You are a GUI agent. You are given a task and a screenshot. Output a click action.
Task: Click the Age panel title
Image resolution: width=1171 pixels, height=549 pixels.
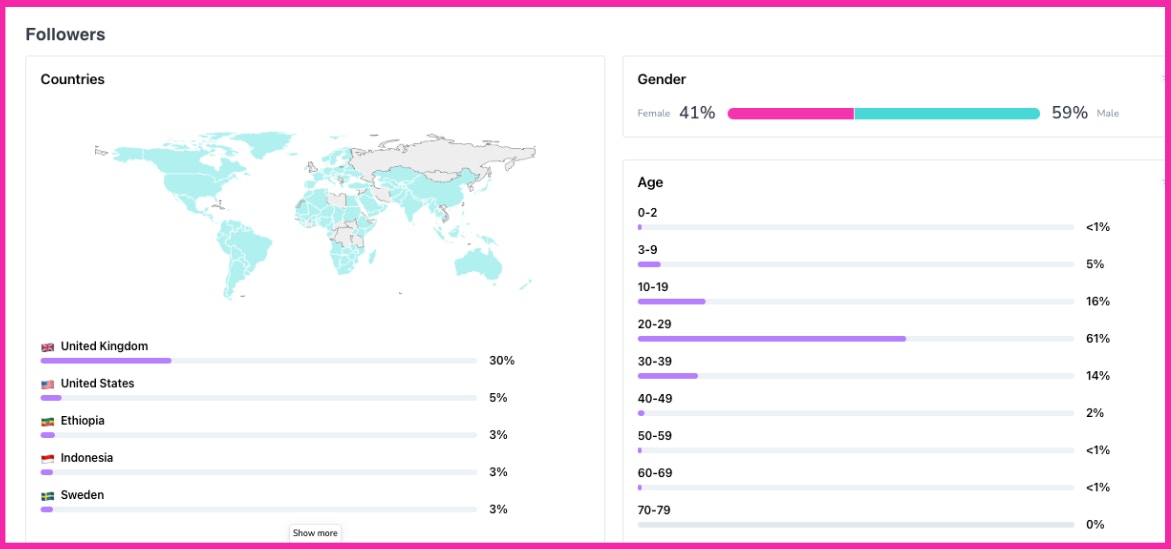(650, 182)
